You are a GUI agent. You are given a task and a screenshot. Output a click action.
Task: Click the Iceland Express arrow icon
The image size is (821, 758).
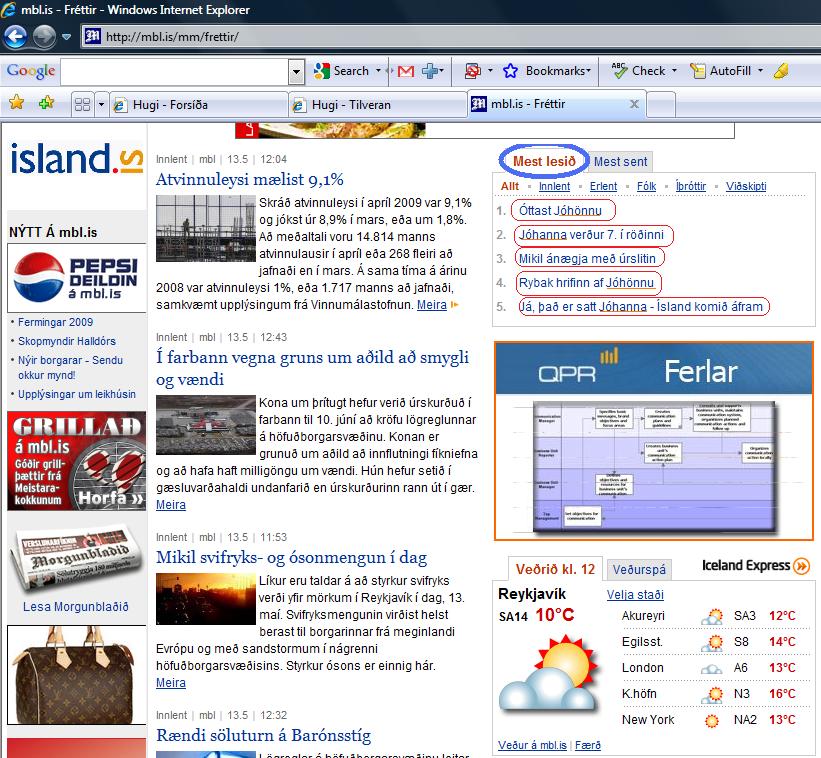801,565
